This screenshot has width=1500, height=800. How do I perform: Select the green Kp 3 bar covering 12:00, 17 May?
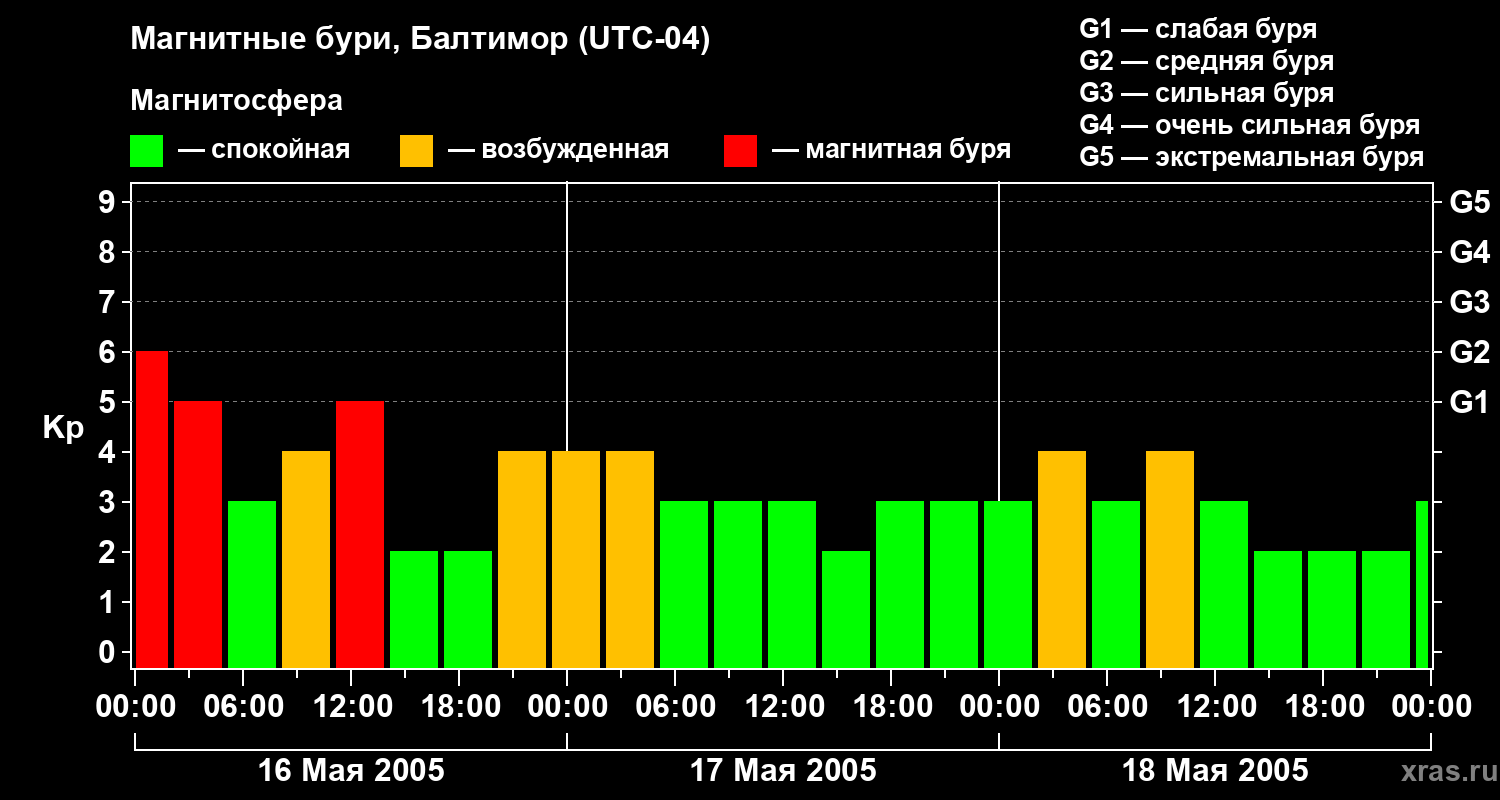pyautogui.click(x=792, y=584)
